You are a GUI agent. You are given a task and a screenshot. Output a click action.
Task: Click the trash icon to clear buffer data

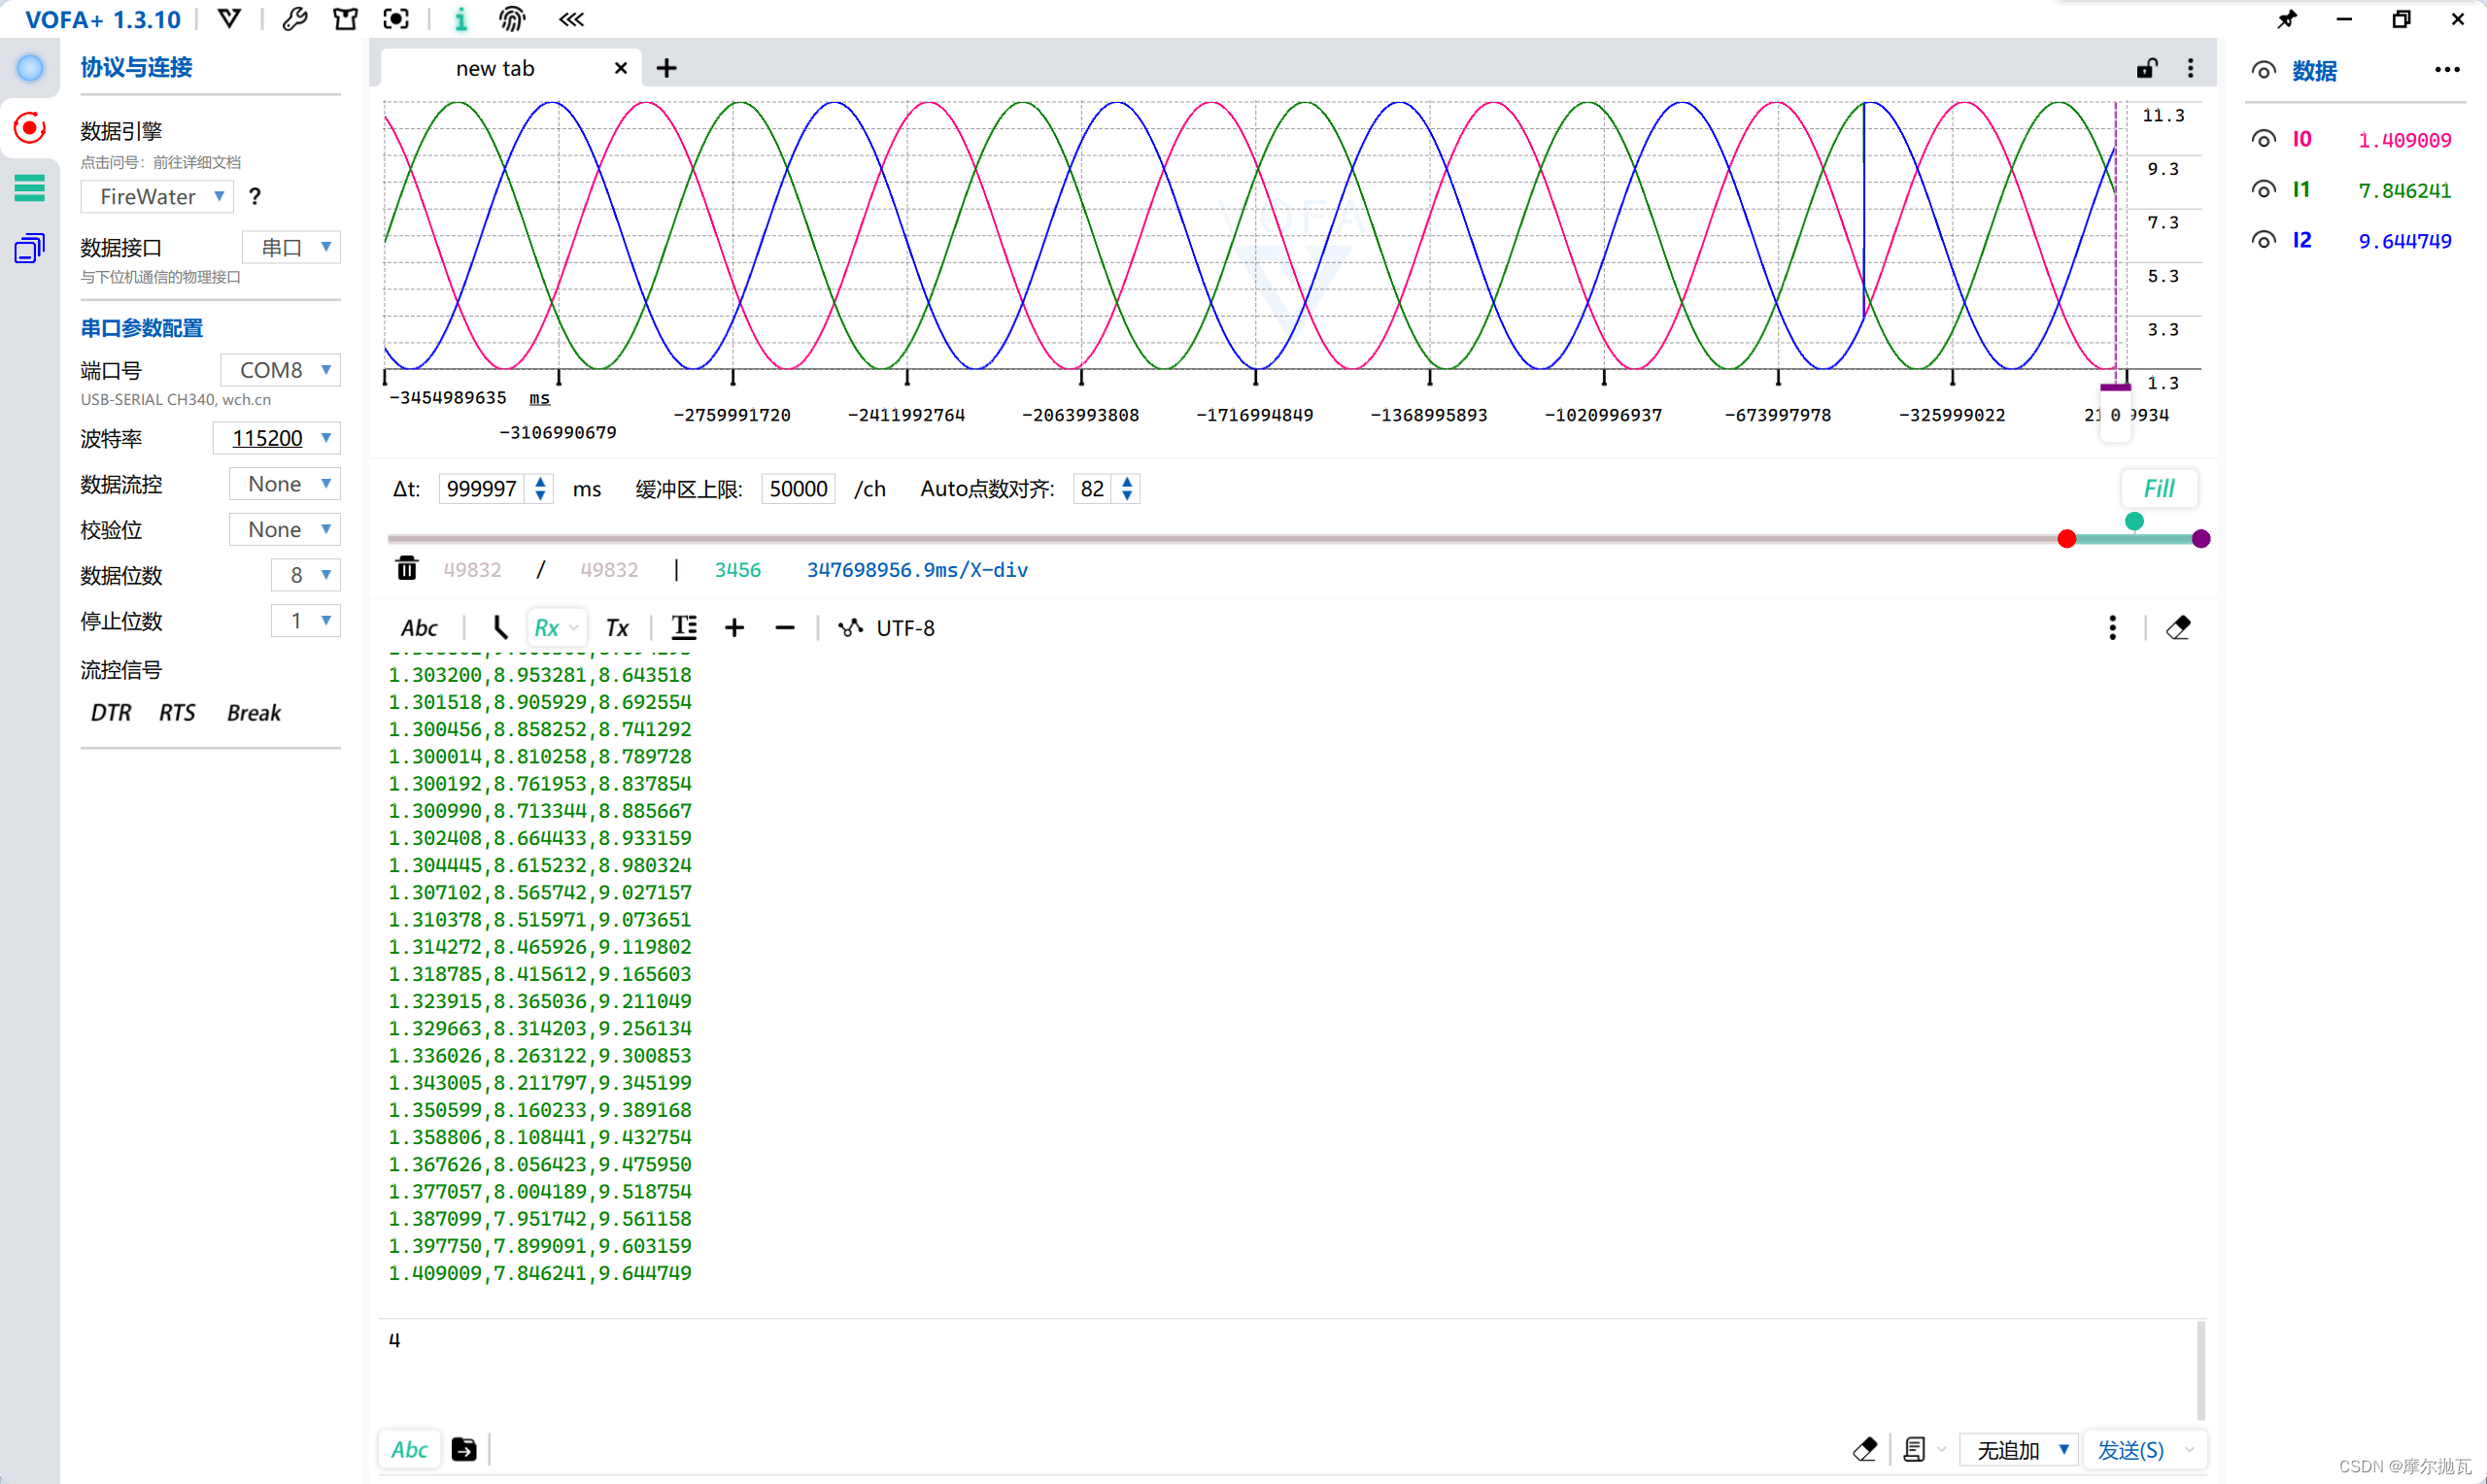pyautogui.click(x=407, y=569)
